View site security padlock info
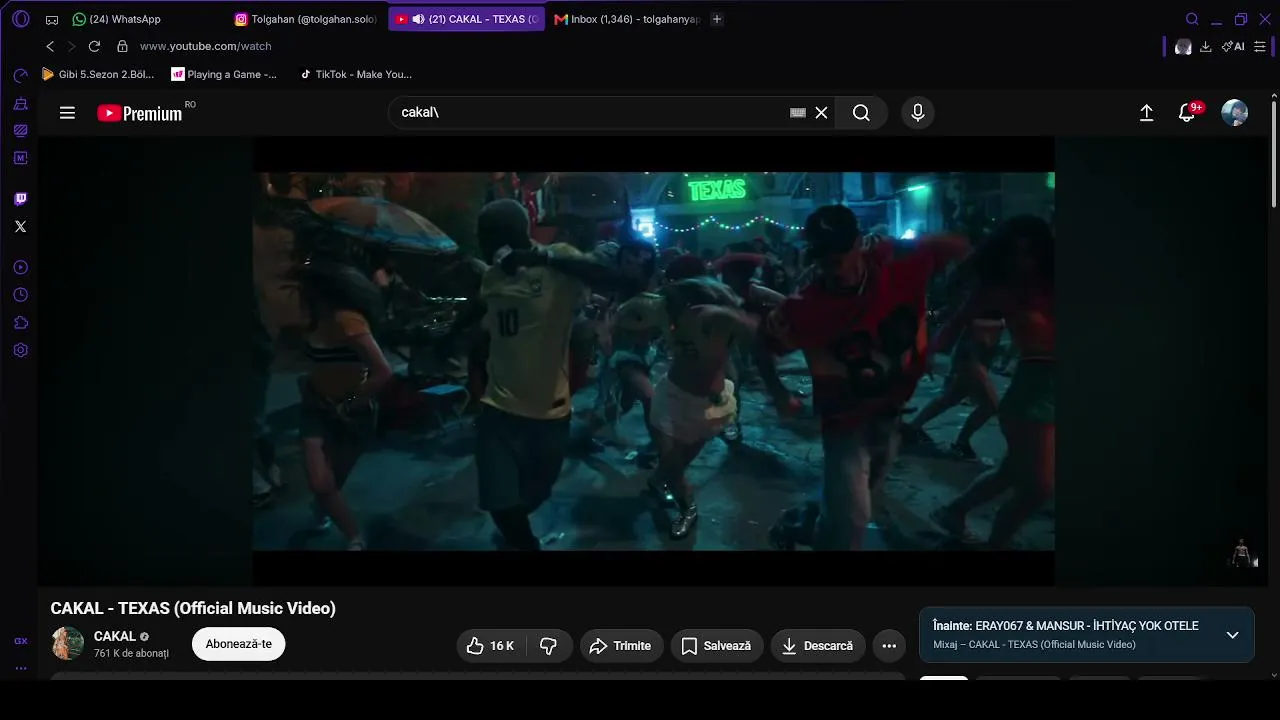 (x=122, y=46)
